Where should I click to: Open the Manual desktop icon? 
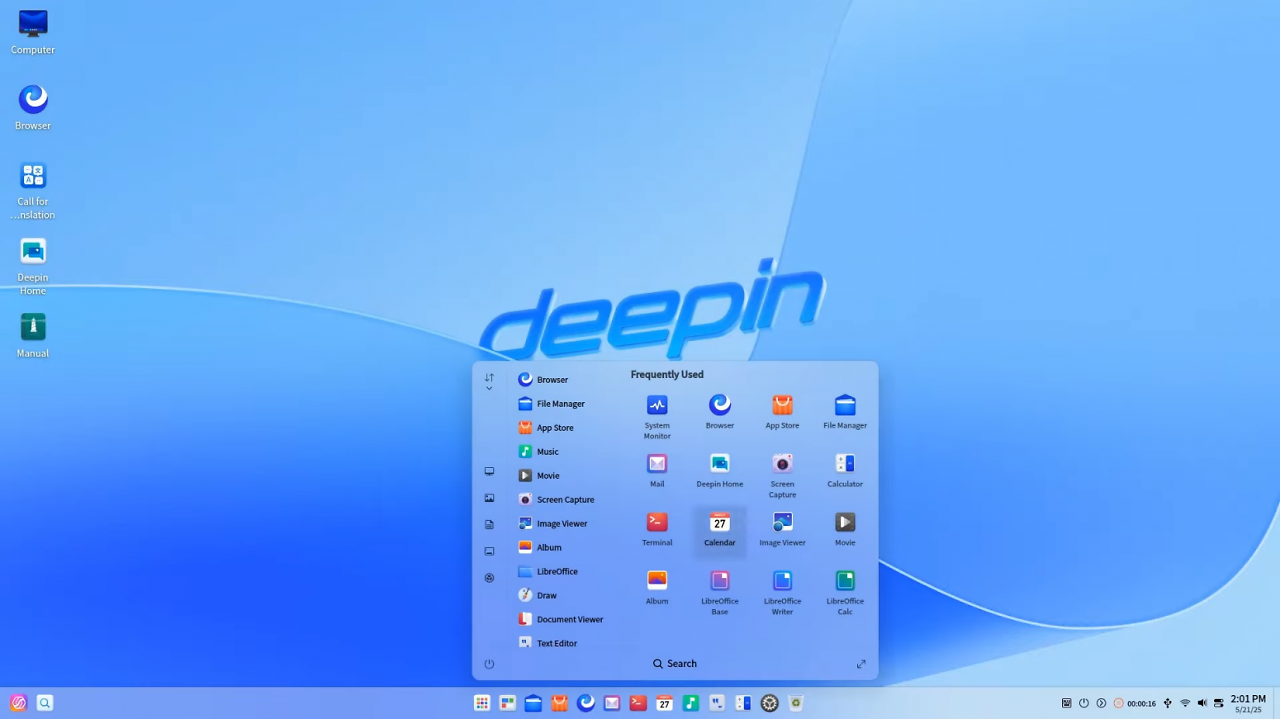click(x=33, y=335)
